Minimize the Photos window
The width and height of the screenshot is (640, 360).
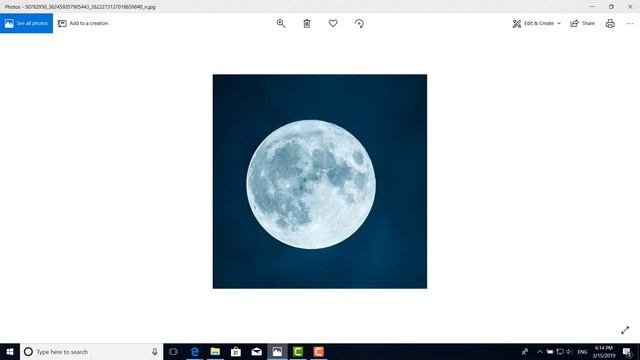[592, 7]
